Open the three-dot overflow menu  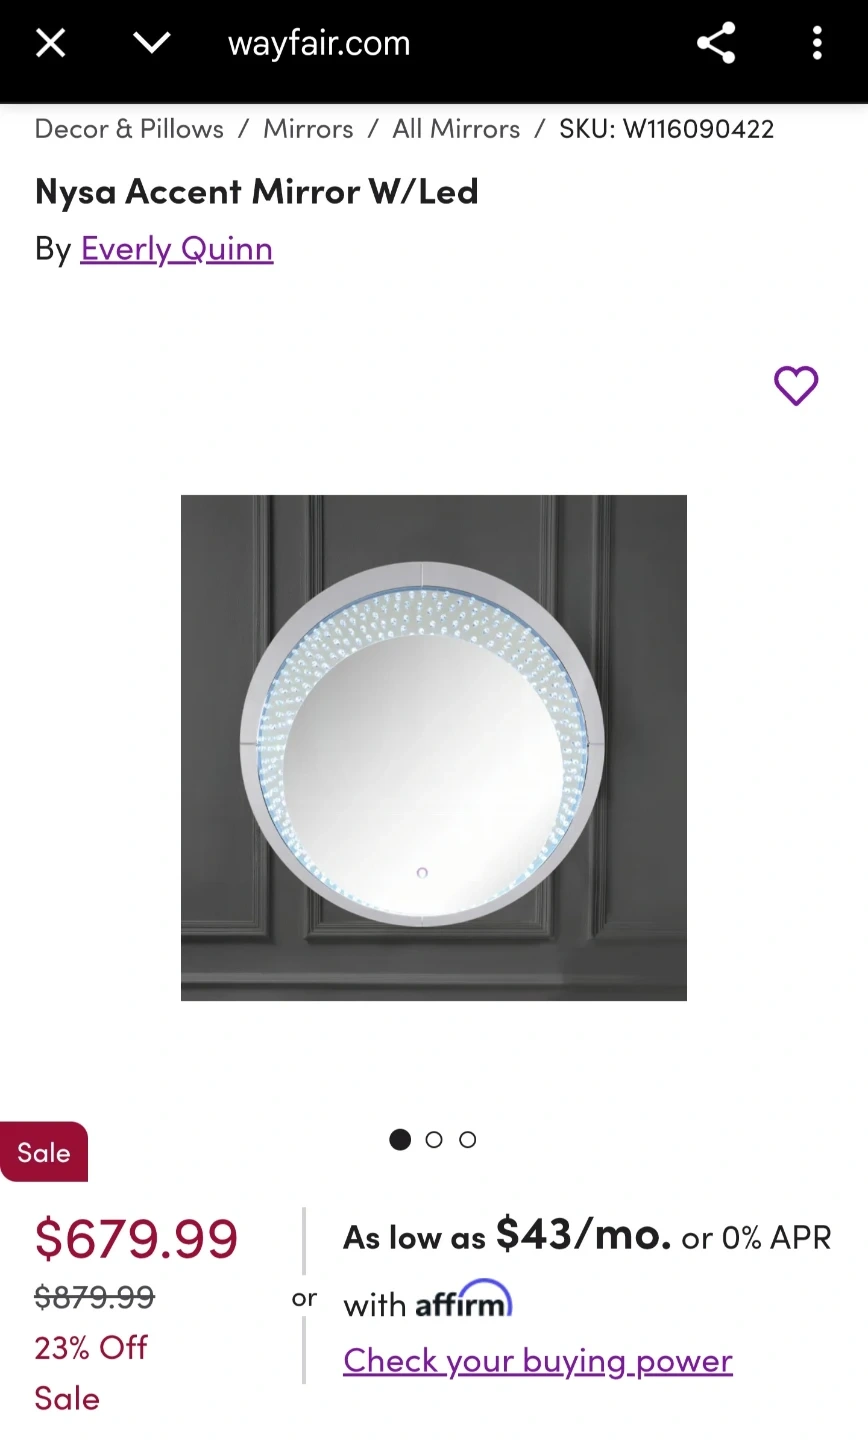coord(817,43)
